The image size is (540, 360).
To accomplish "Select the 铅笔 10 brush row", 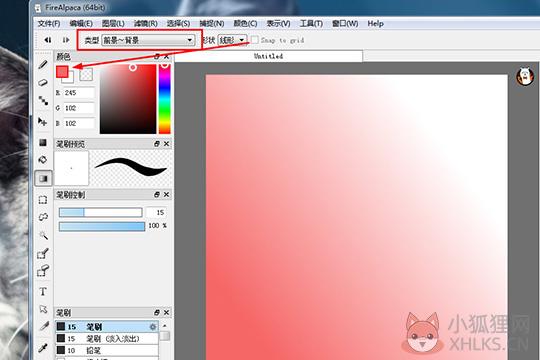I will pyautogui.click(x=107, y=350).
